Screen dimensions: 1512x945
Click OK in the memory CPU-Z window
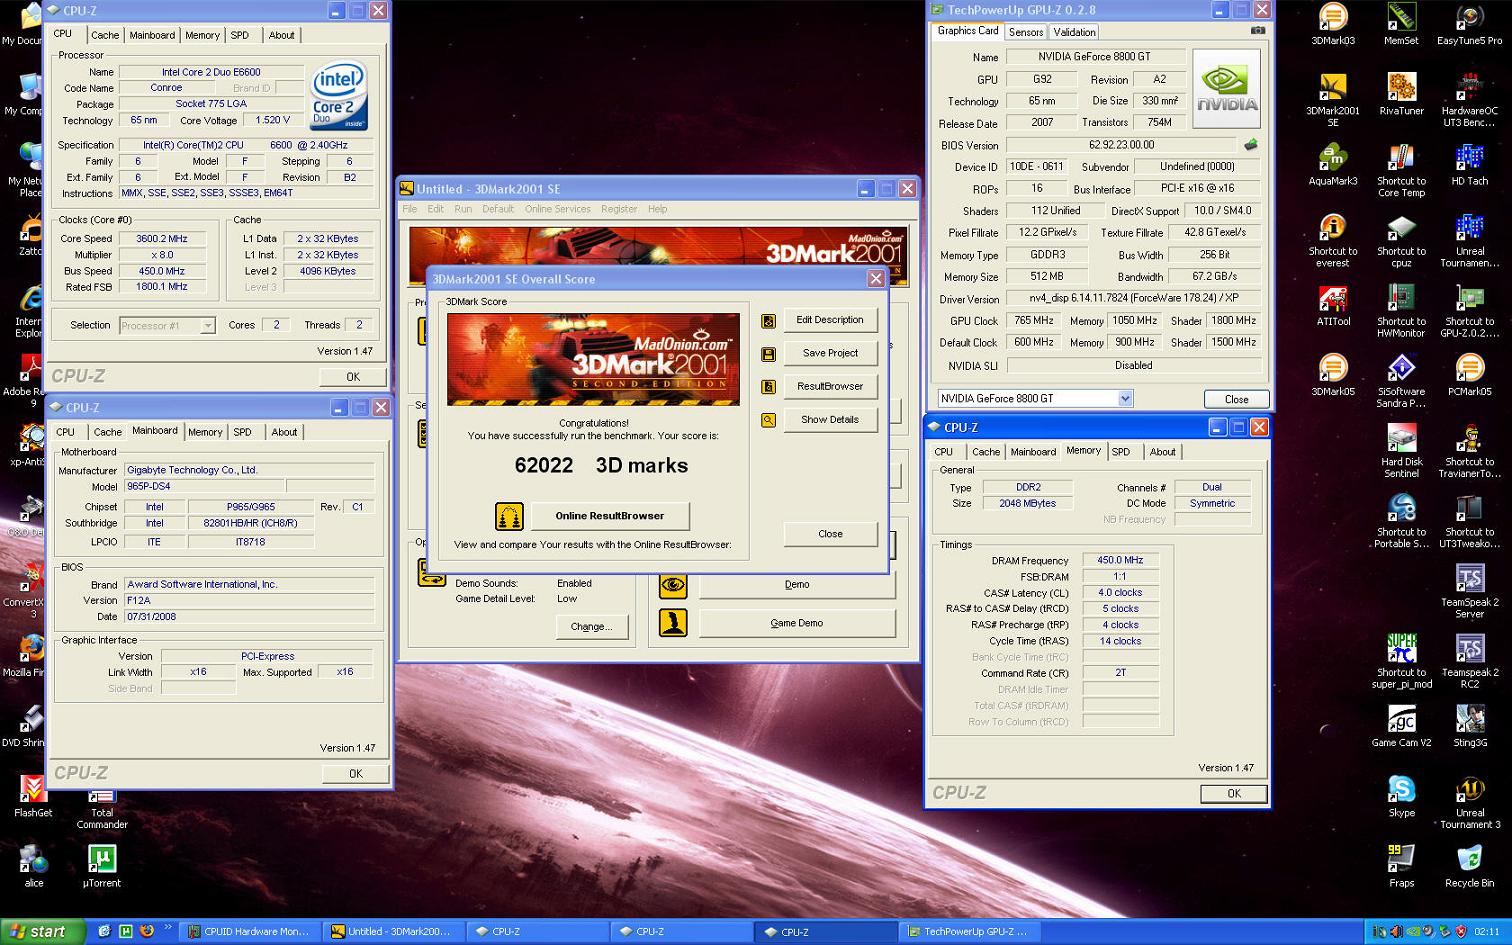1233,793
